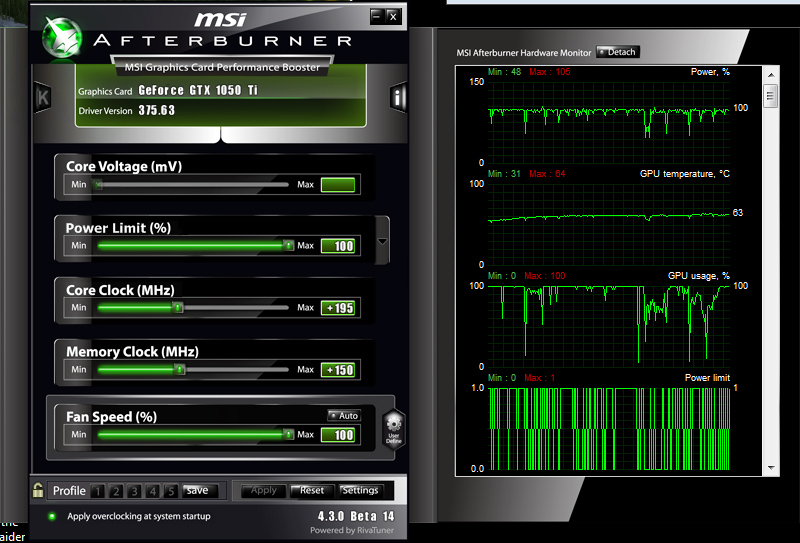Open the Settings button
This screenshot has width=800, height=543.
pos(360,490)
